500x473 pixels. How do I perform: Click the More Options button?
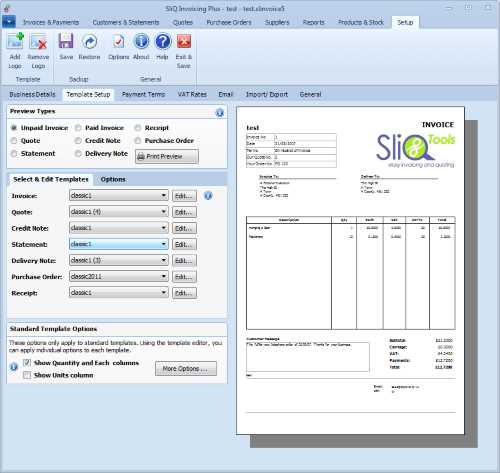coord(186,369)
